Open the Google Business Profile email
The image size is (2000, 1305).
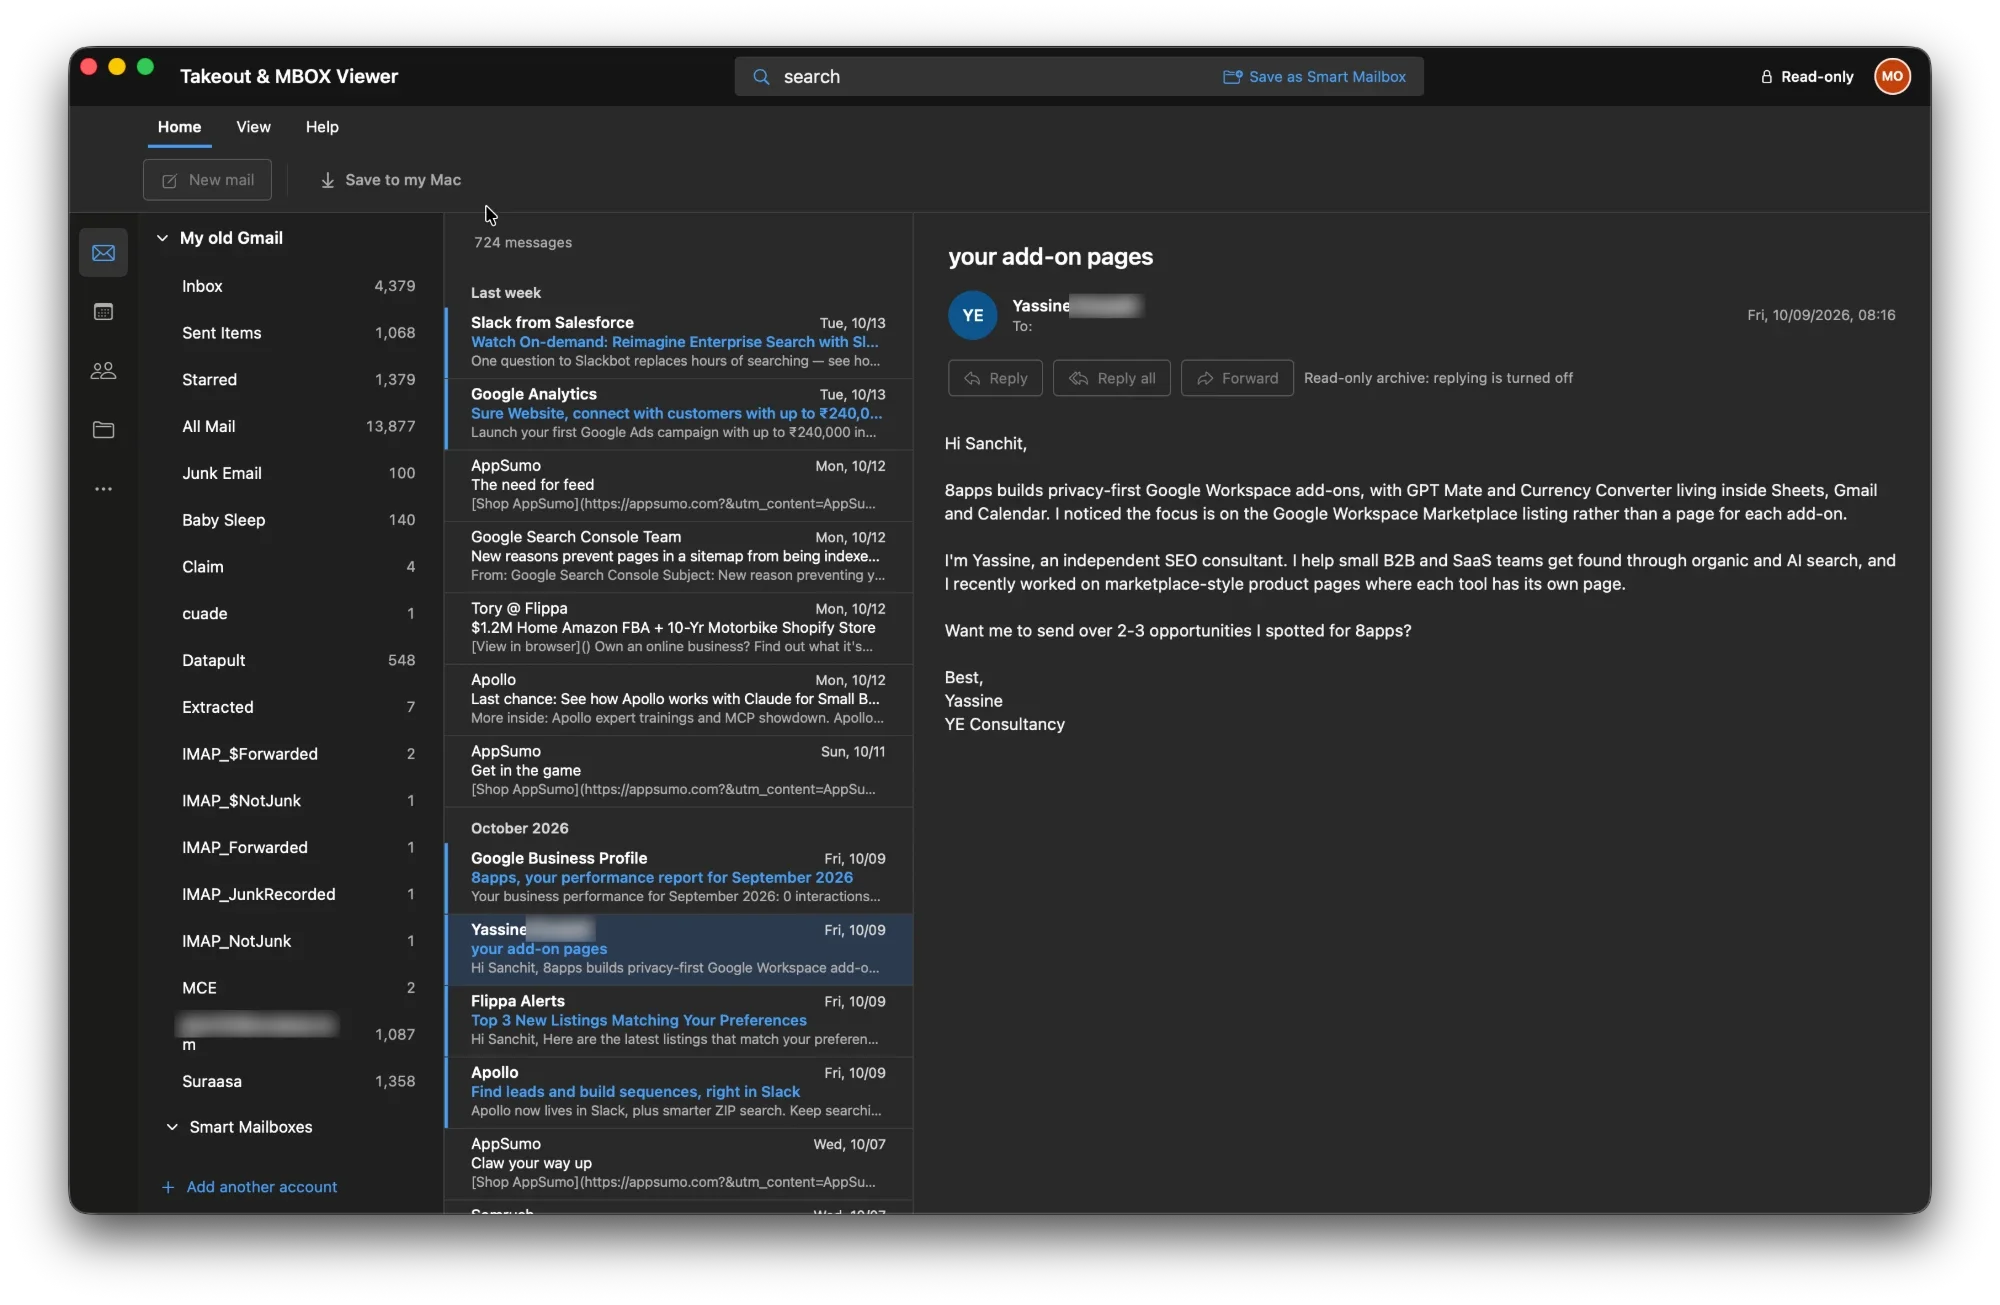click(x=678, y=878)
